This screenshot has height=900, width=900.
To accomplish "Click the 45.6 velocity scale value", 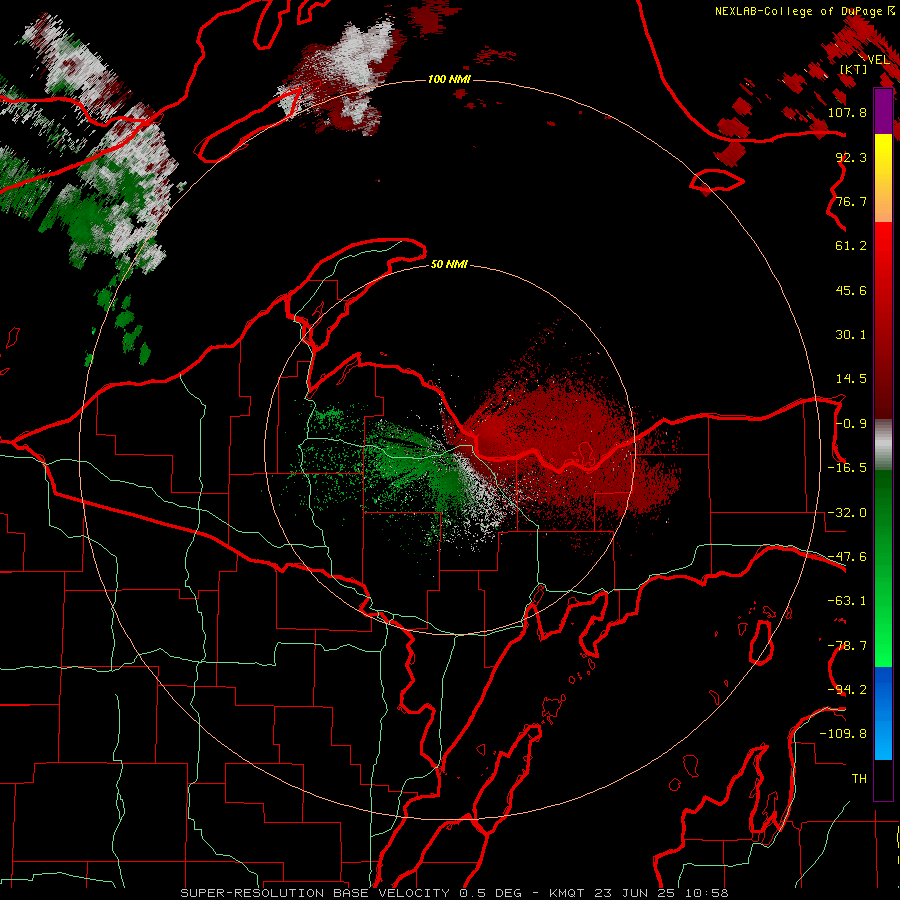I will click(x=852, y=290).
